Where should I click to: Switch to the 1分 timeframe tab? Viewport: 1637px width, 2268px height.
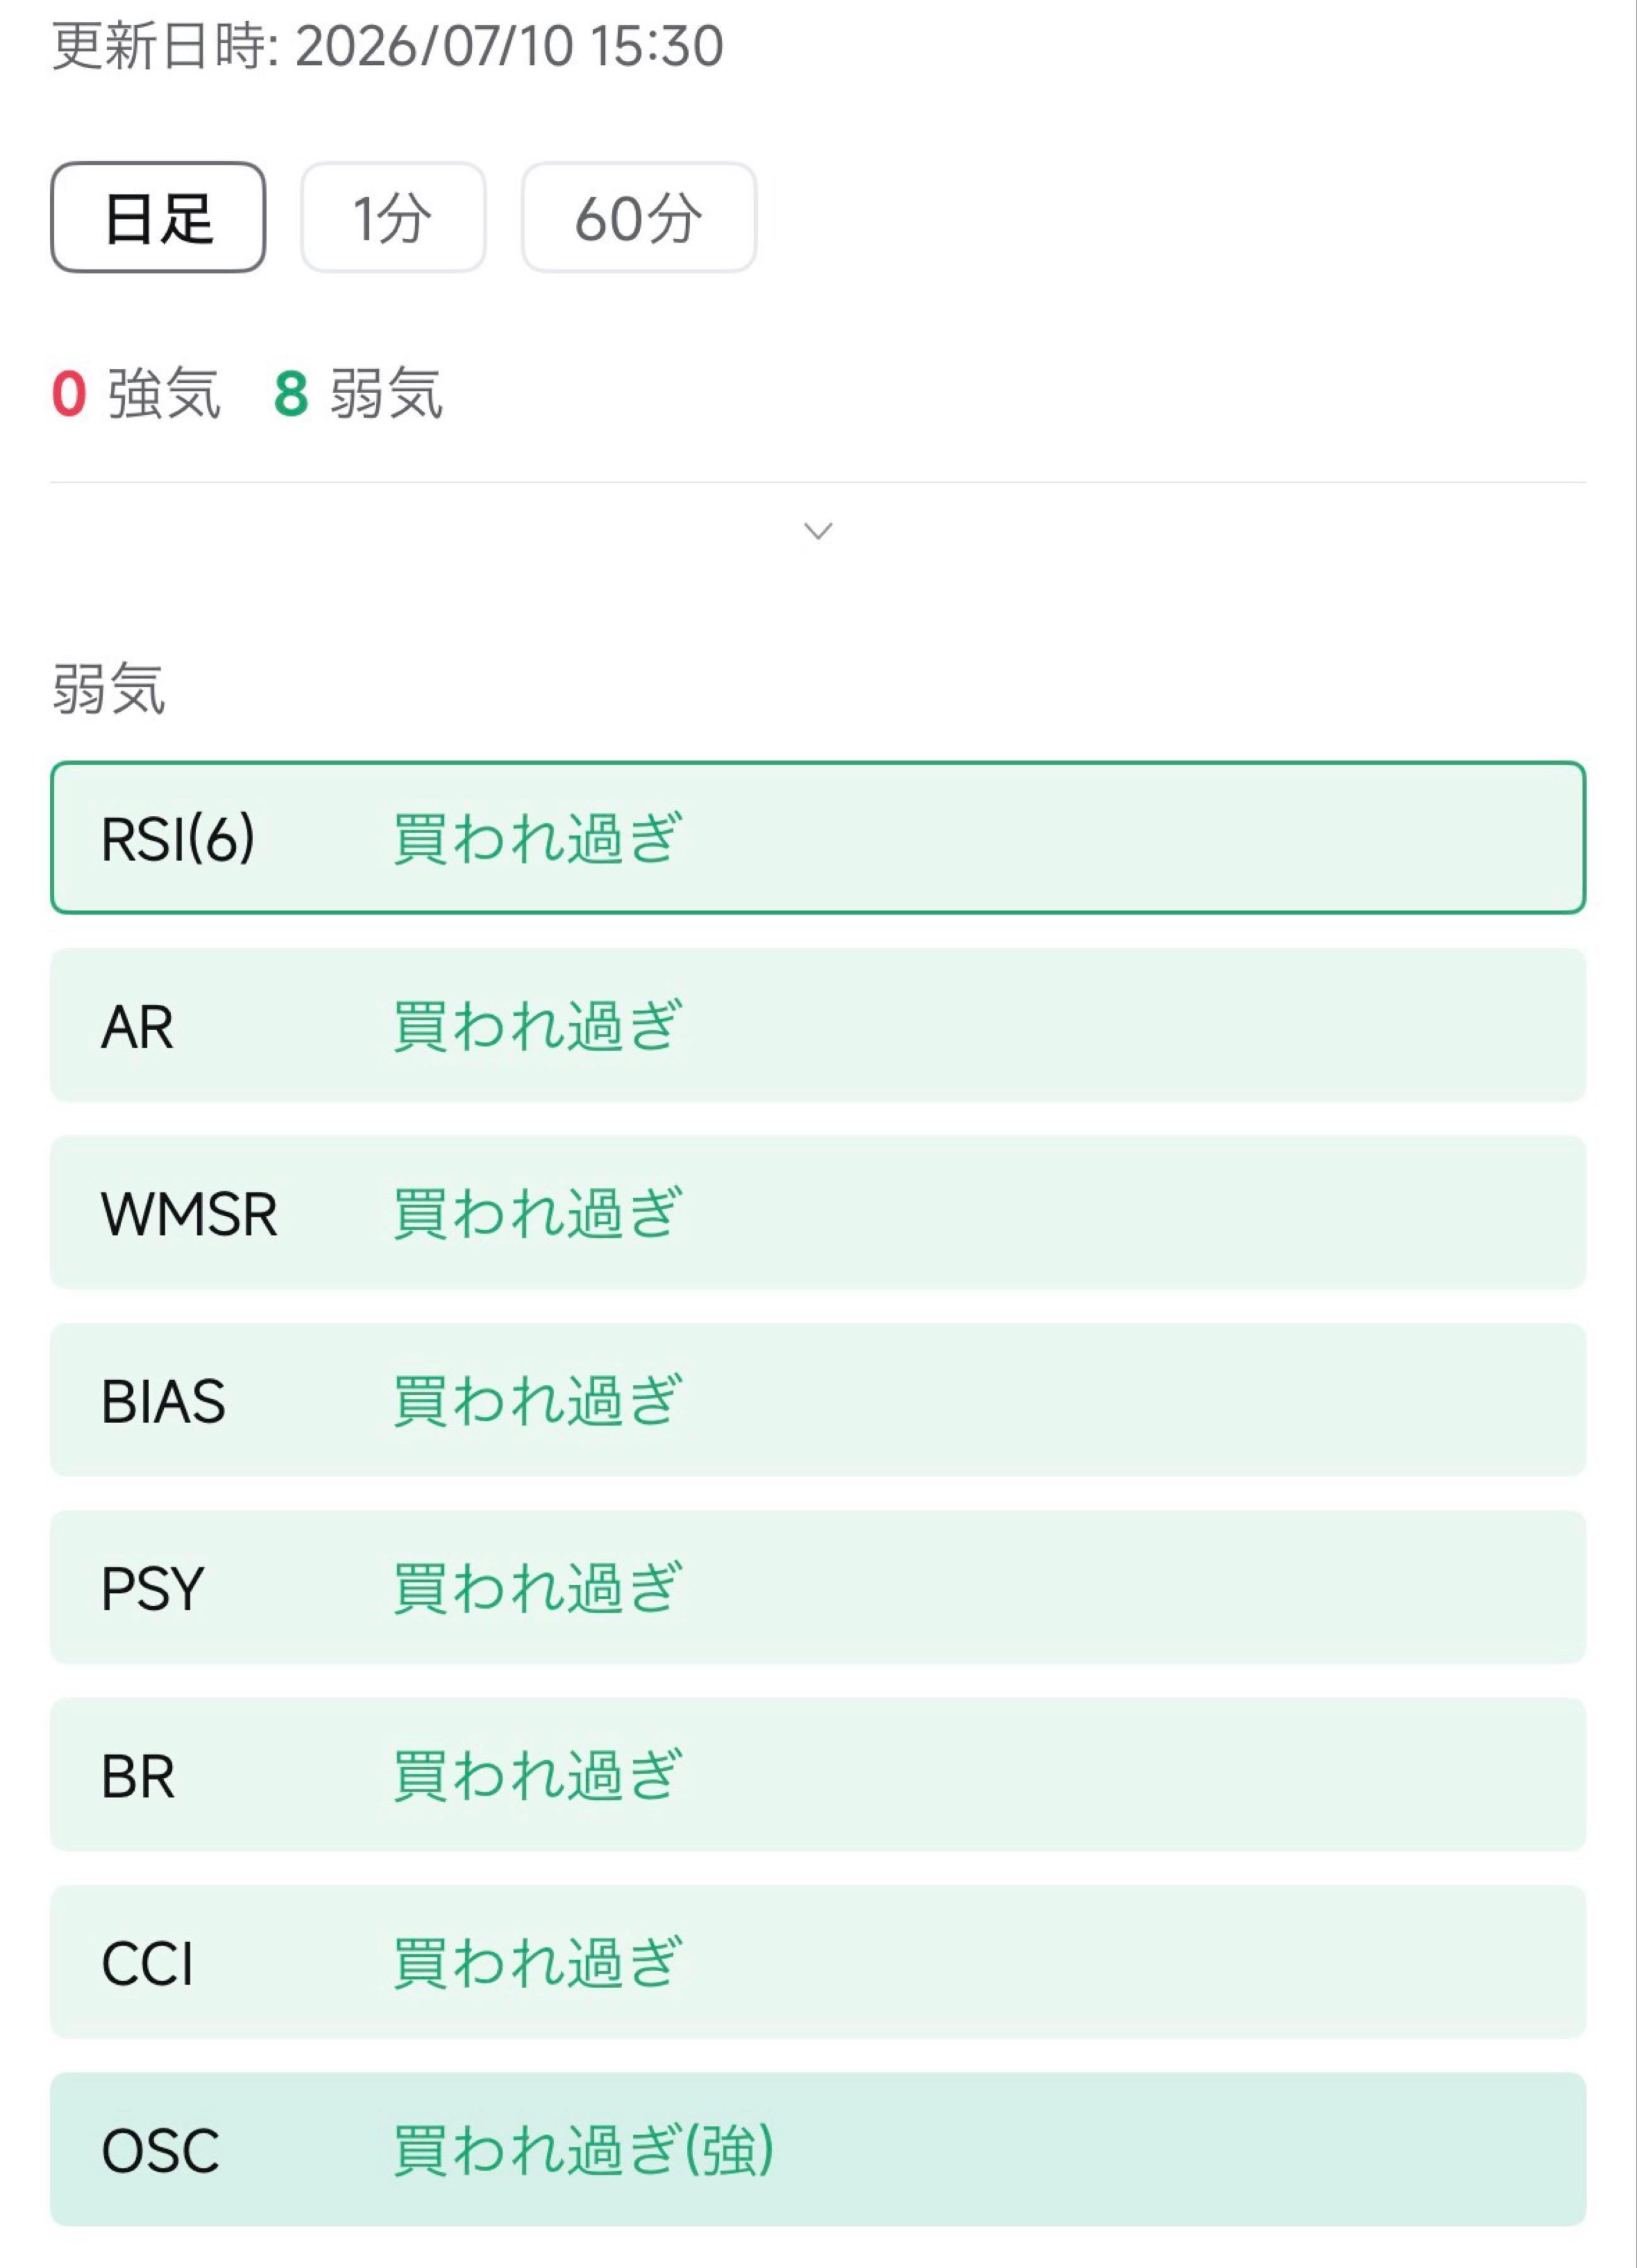tap(393, 217)
